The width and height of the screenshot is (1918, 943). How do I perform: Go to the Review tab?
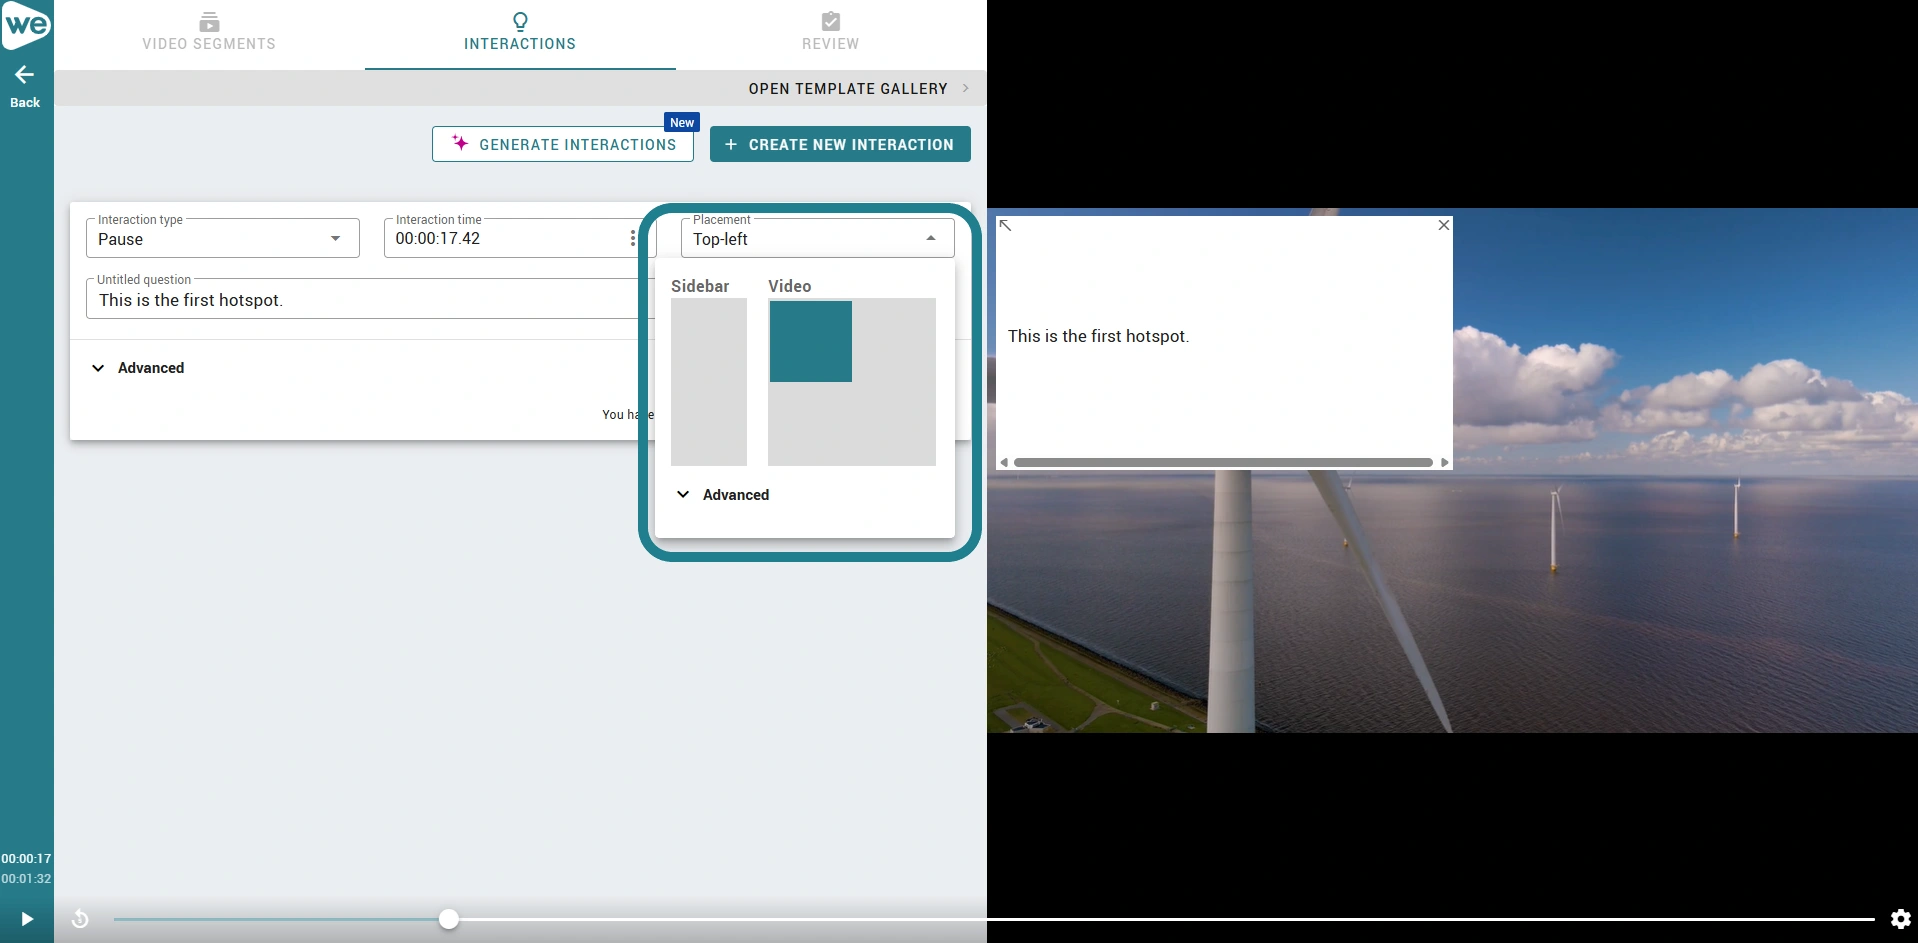pyautogui.click(x=830, y=33)
